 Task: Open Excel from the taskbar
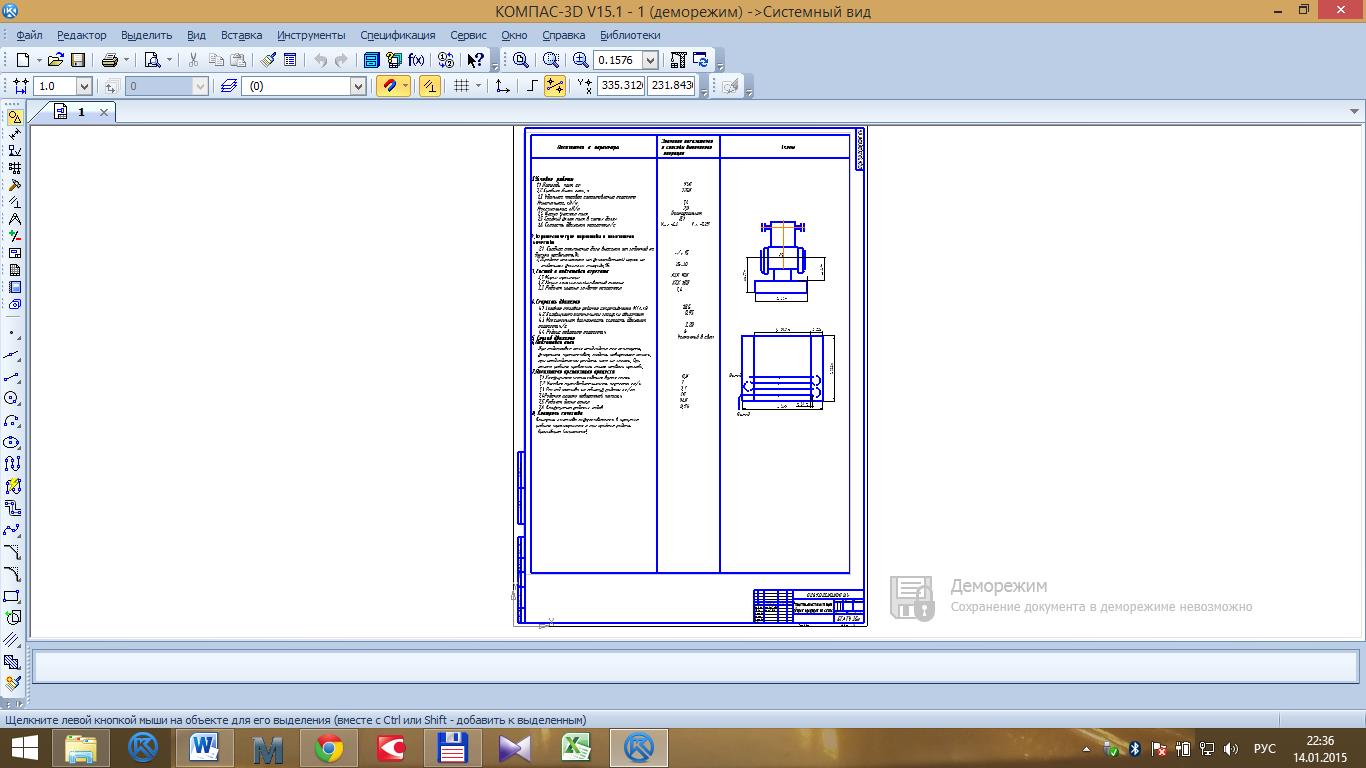click(576, 748)
